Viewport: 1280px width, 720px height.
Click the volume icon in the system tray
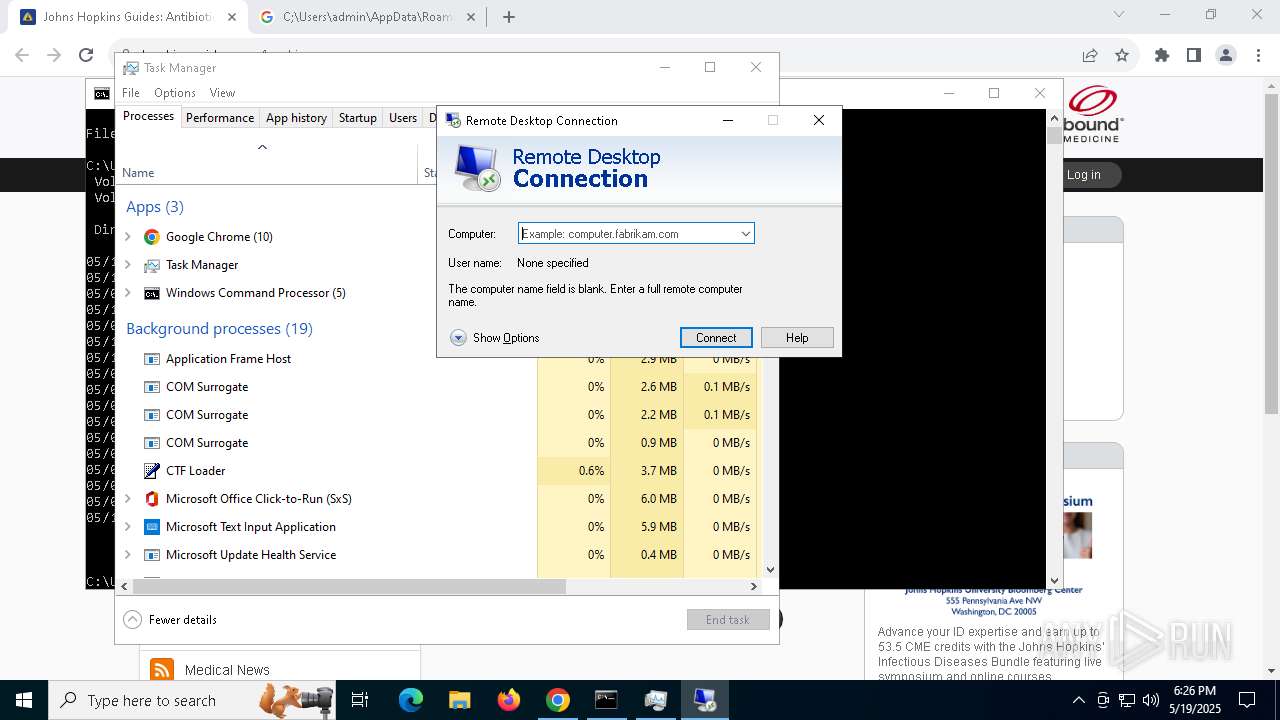coord(1150,700)
